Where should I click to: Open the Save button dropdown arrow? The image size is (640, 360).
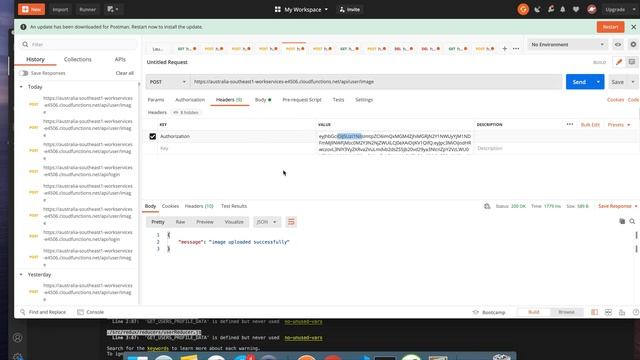coord(633,82)
